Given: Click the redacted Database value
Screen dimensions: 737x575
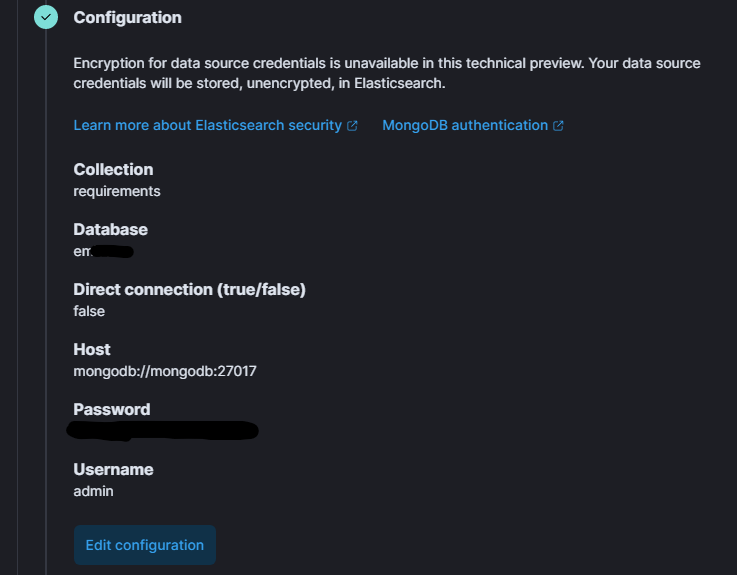Looking at the screenshot, I should [x=103, y=251].
